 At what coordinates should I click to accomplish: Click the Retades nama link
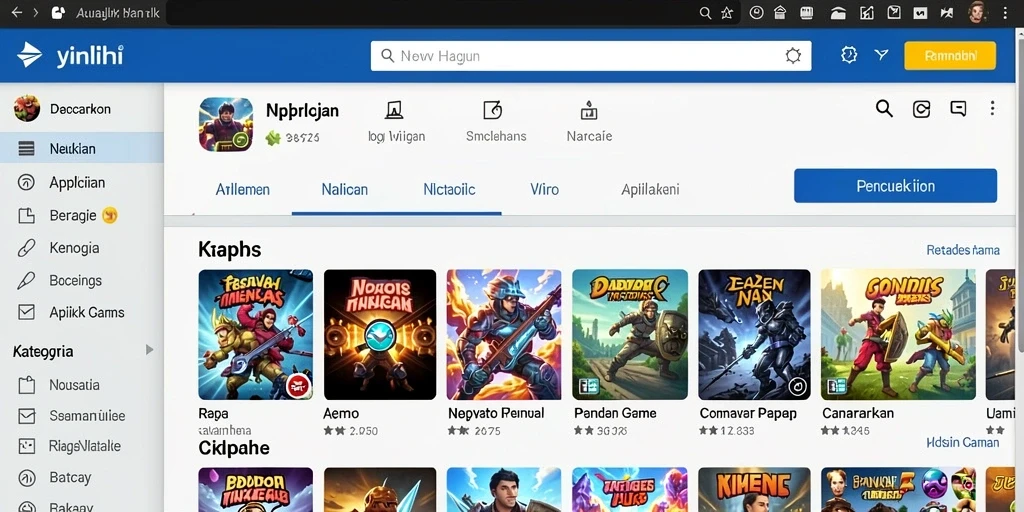(963, 250)
